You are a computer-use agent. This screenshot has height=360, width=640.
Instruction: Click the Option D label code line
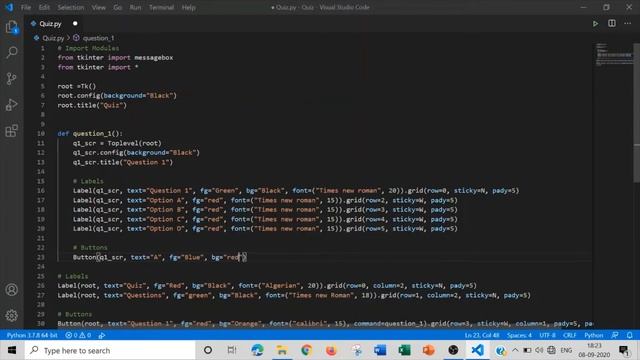click(265, 229)
